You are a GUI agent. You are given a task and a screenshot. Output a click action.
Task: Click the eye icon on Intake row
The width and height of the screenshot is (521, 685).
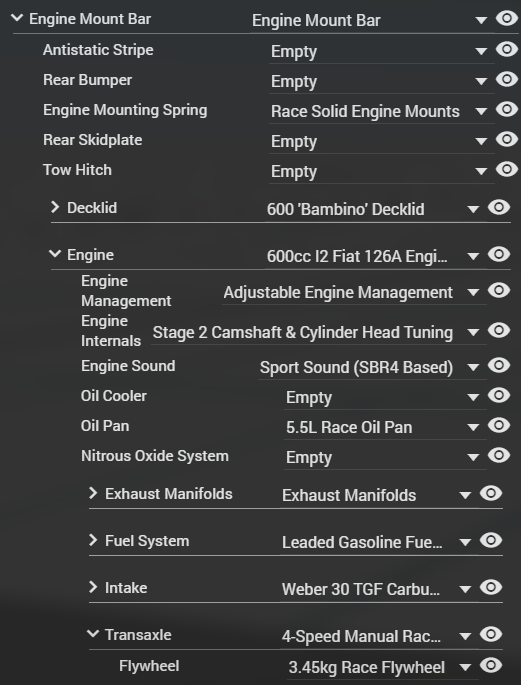(x=491, y=588)
